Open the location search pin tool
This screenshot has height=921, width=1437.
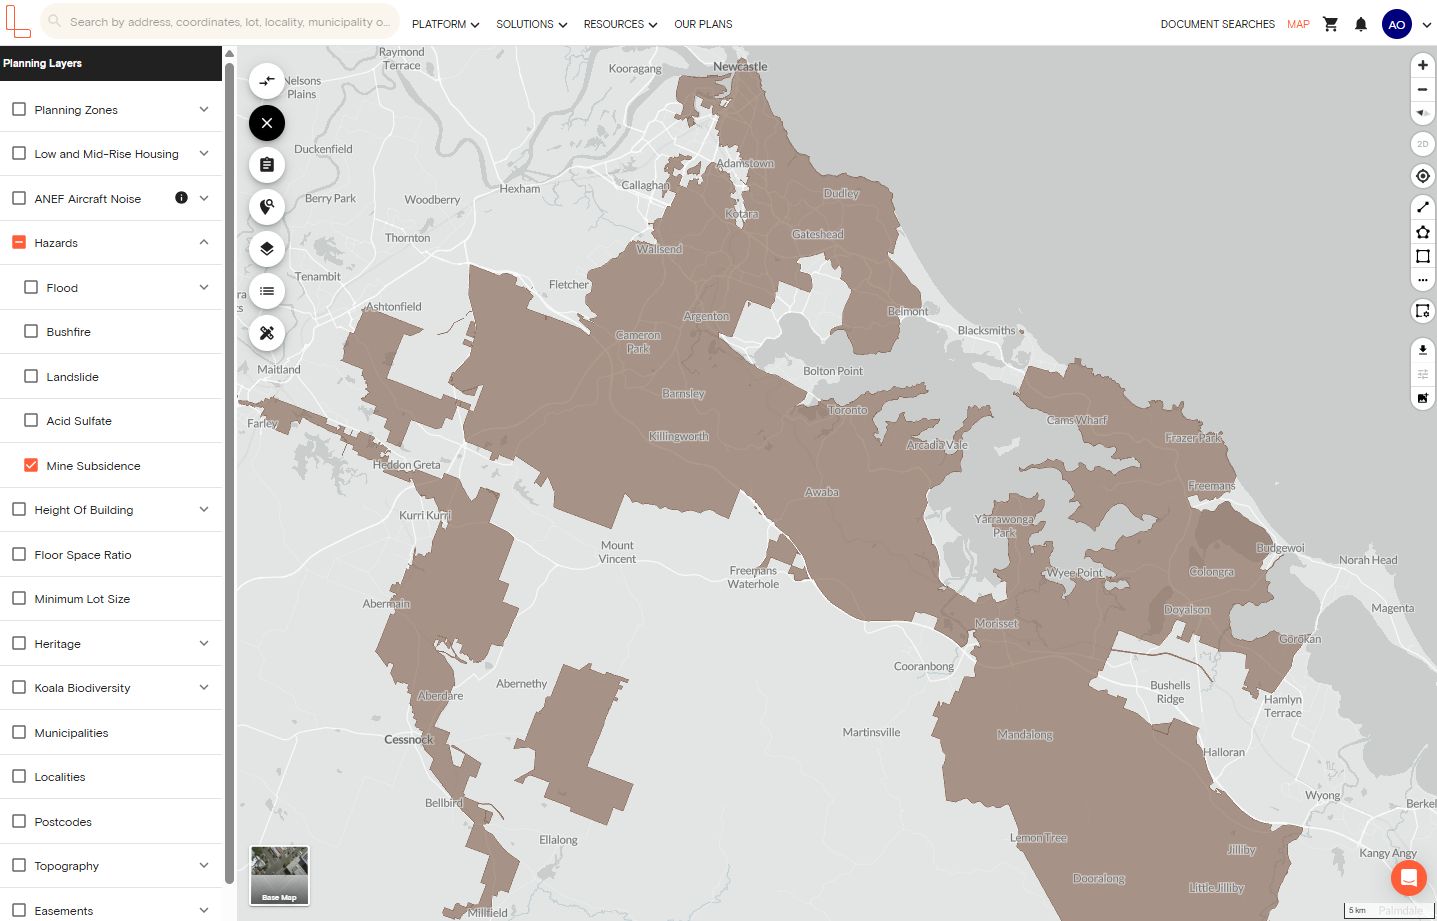point(267,207)
